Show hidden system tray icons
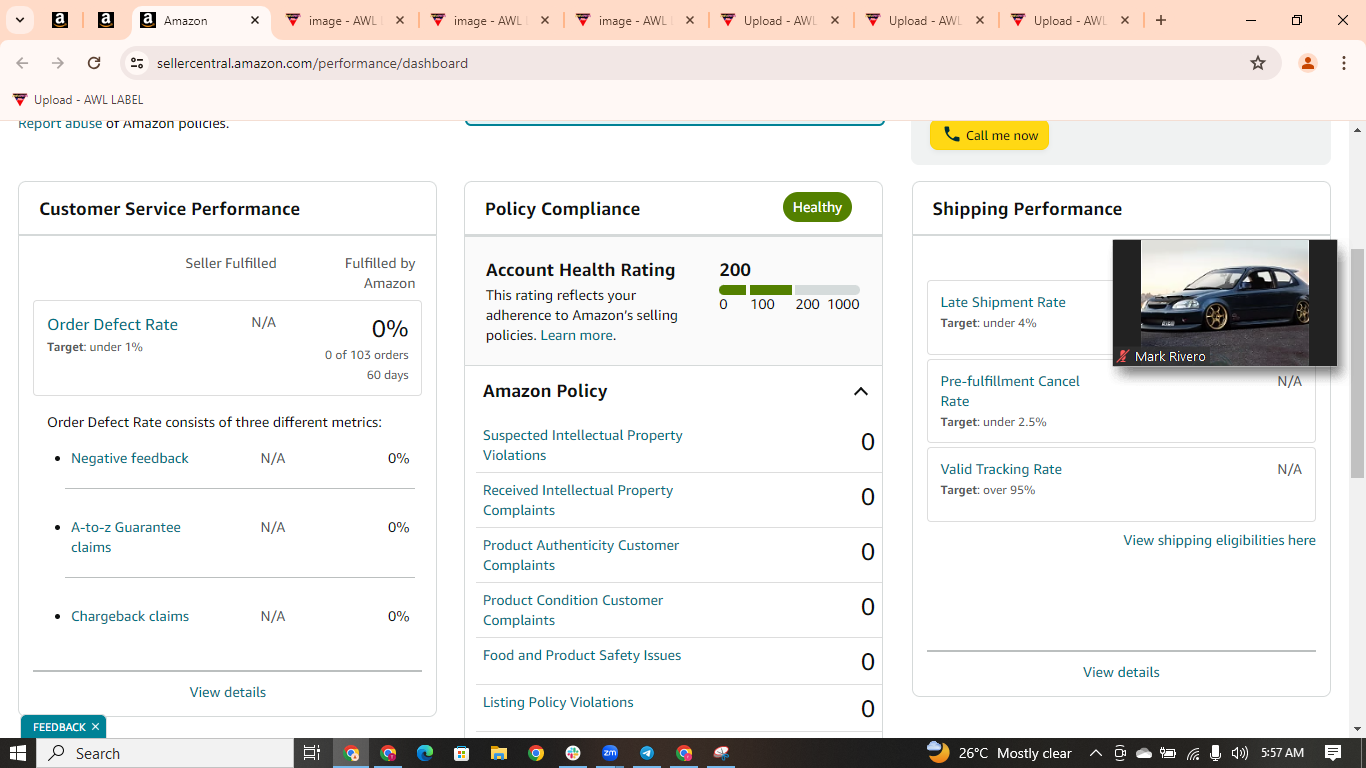 (x=1095, y=753)
